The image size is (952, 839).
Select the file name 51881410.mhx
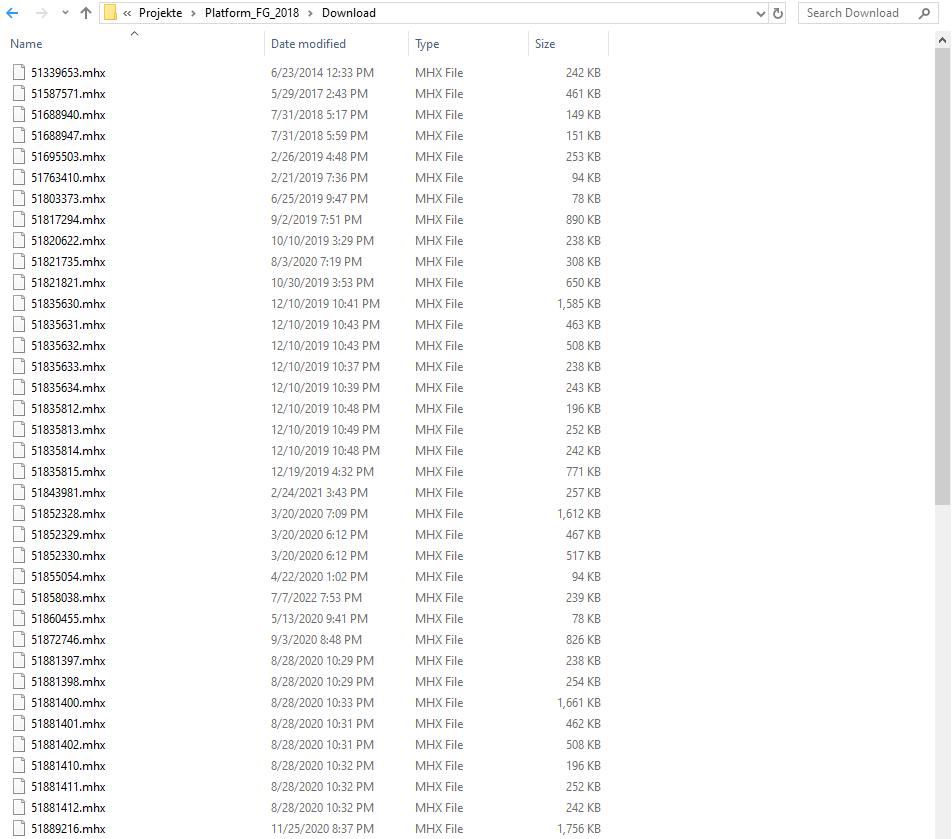(x=68, y=766)
